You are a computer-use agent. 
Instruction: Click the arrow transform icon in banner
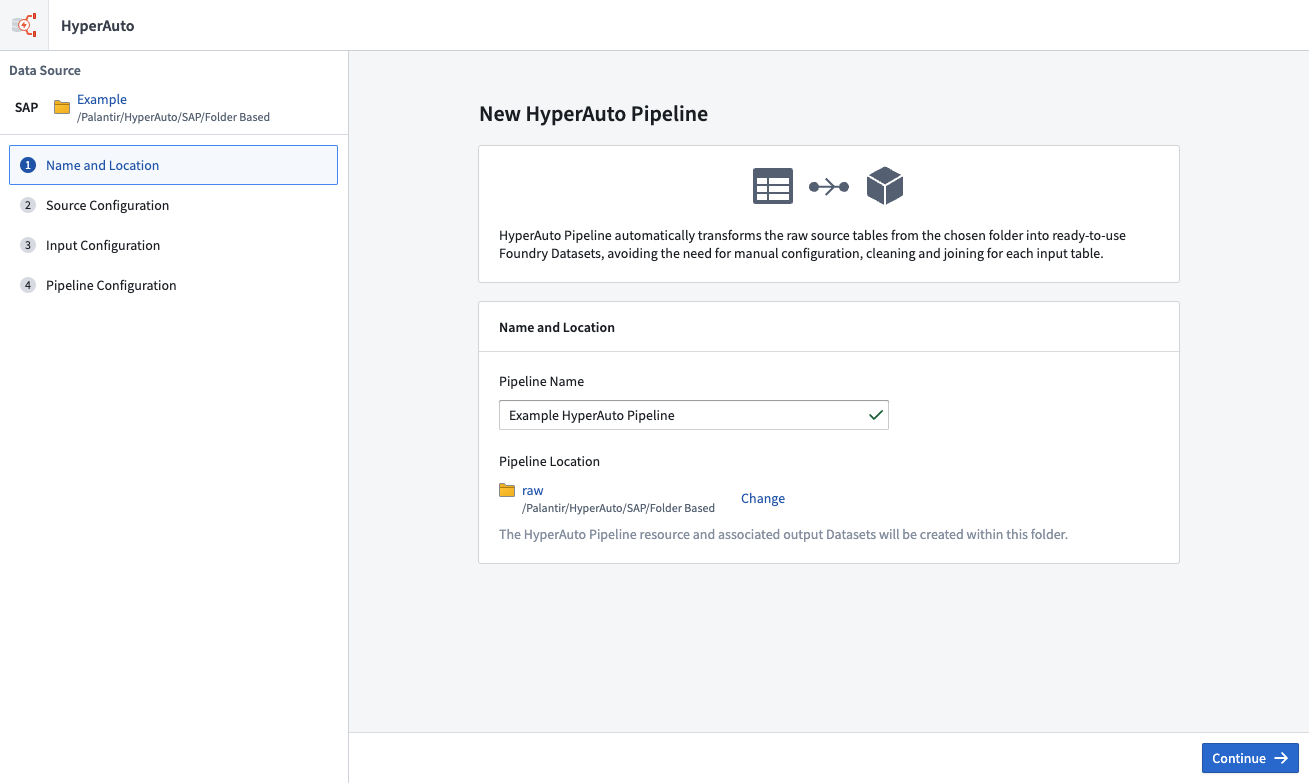(829, 187)
